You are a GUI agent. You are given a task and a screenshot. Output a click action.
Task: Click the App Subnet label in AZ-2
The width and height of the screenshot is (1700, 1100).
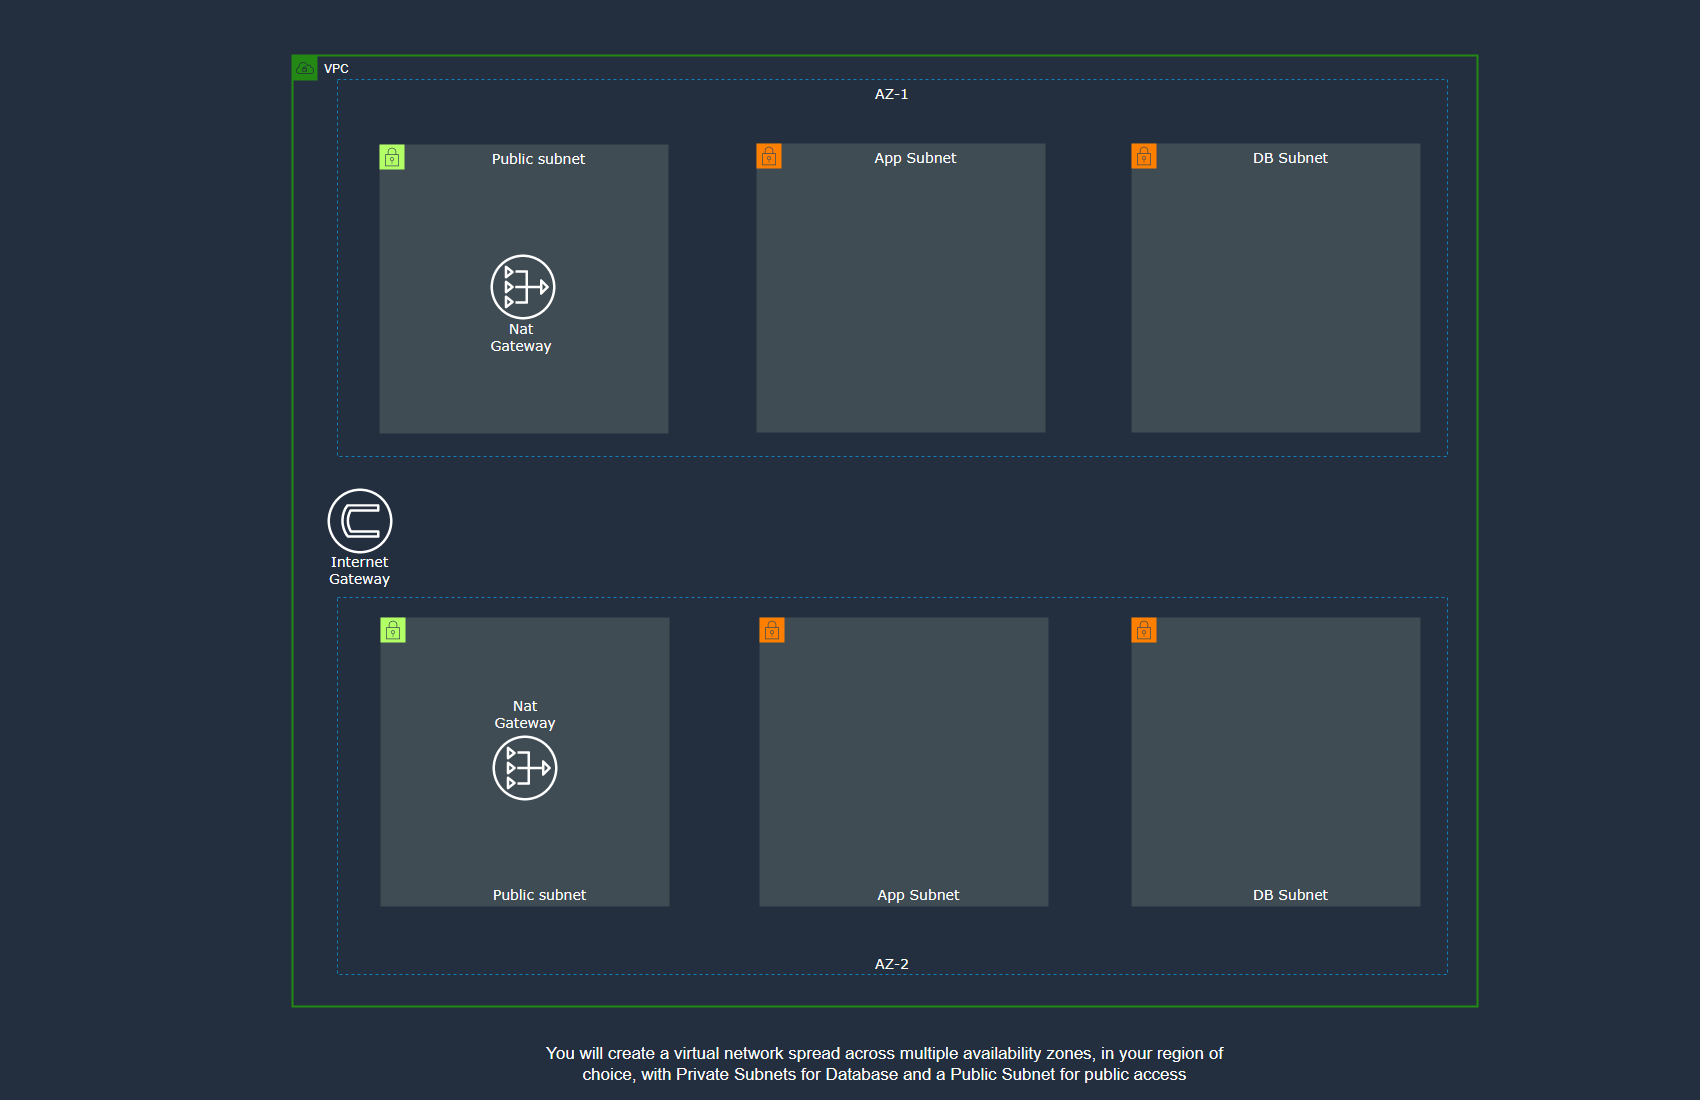918,895
